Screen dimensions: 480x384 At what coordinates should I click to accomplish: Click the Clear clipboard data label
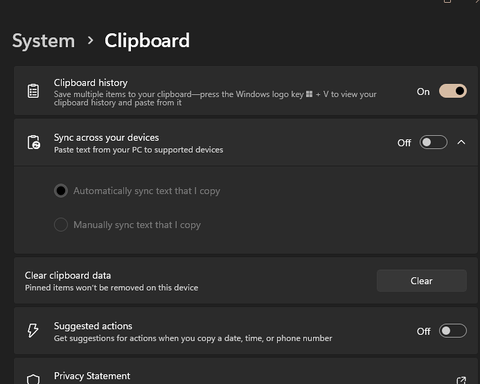coord(68,276)
